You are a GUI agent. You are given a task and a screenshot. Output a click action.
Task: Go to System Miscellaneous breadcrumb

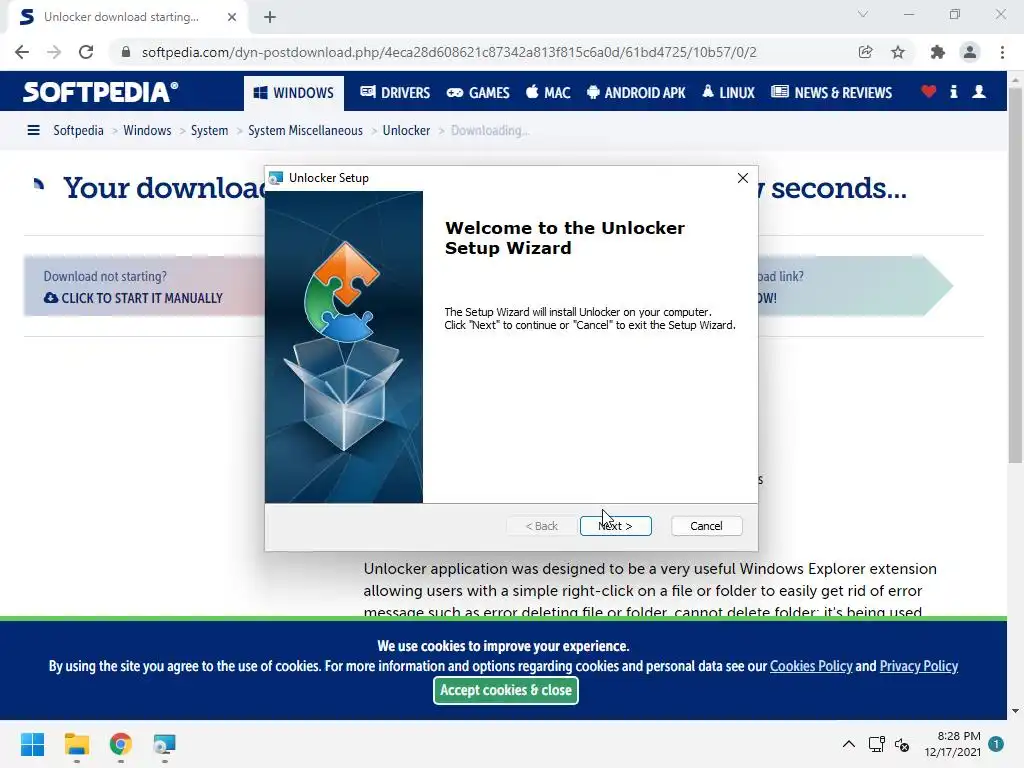point(305,130)
